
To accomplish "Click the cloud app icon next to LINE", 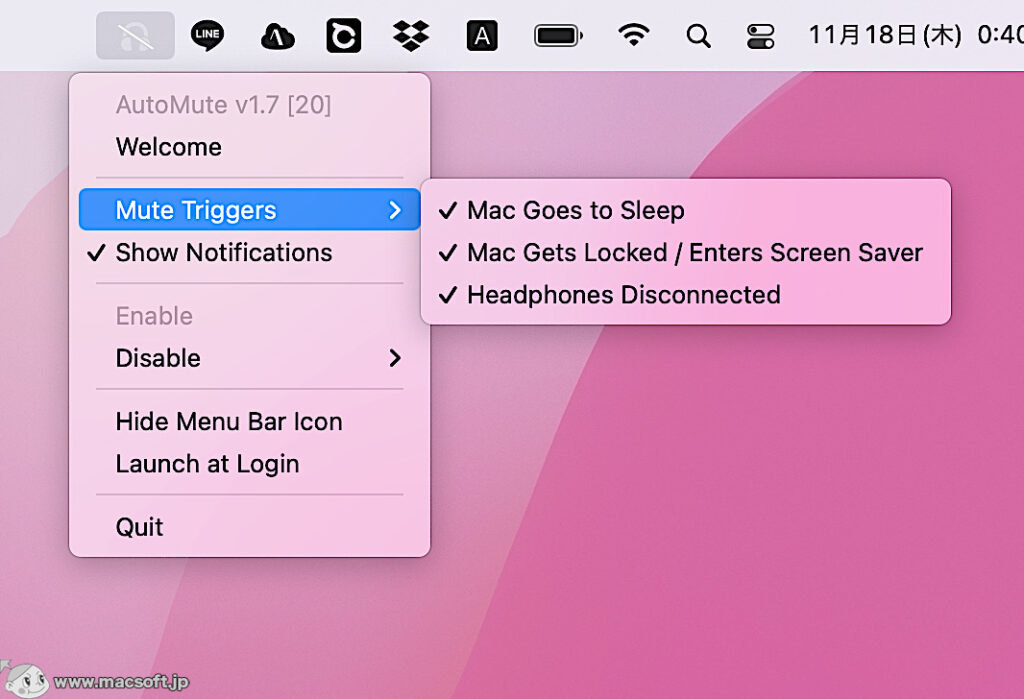I will tap(278, 37).
